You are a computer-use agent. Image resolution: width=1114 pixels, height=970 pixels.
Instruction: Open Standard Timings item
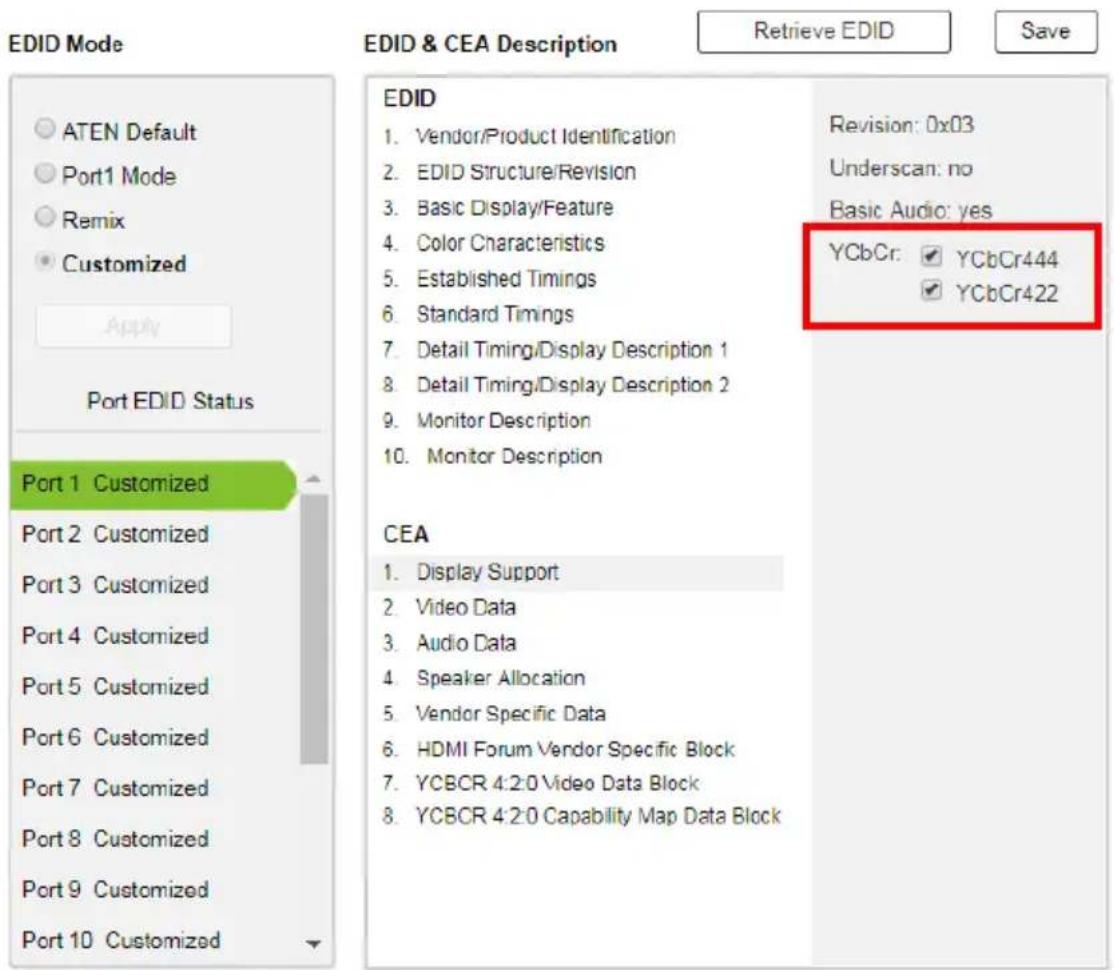click(478, 314)
